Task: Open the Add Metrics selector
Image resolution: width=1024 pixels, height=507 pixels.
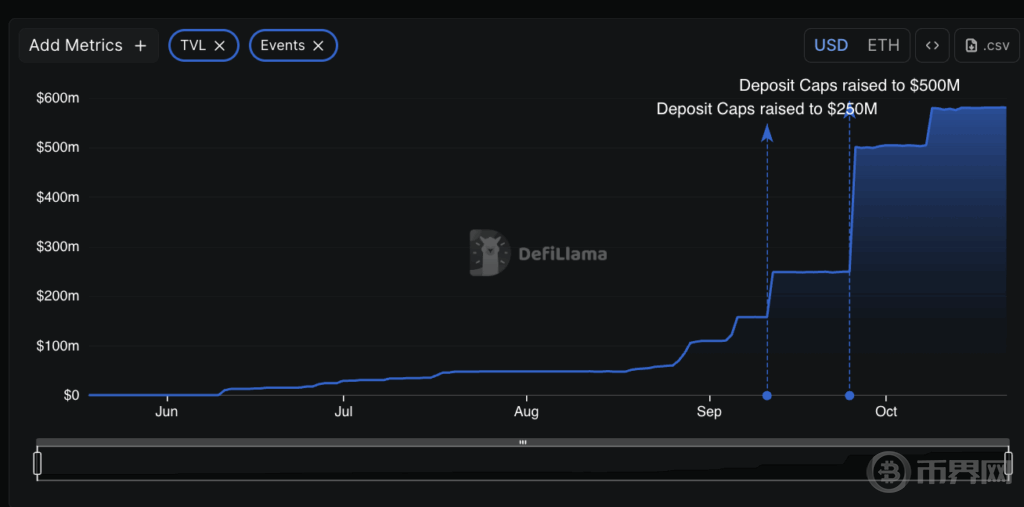Action: [x=88, y=46]
